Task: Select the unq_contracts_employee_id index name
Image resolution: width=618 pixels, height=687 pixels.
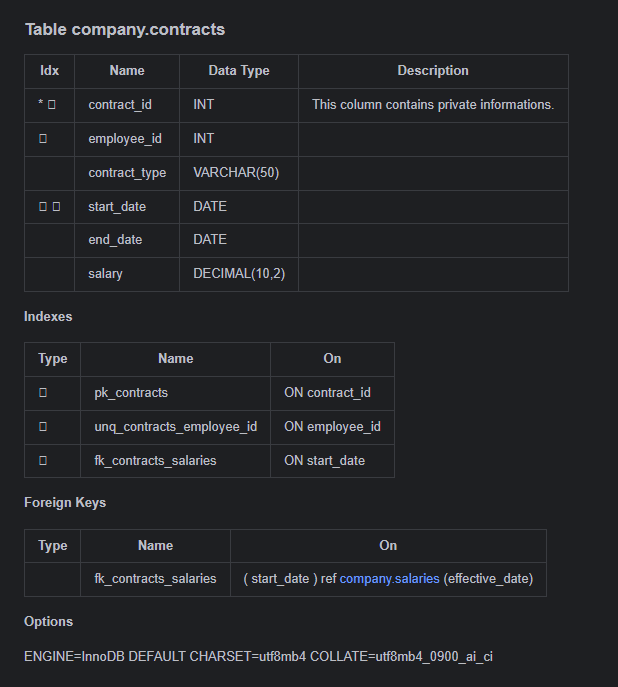Action: click(176, 427)
